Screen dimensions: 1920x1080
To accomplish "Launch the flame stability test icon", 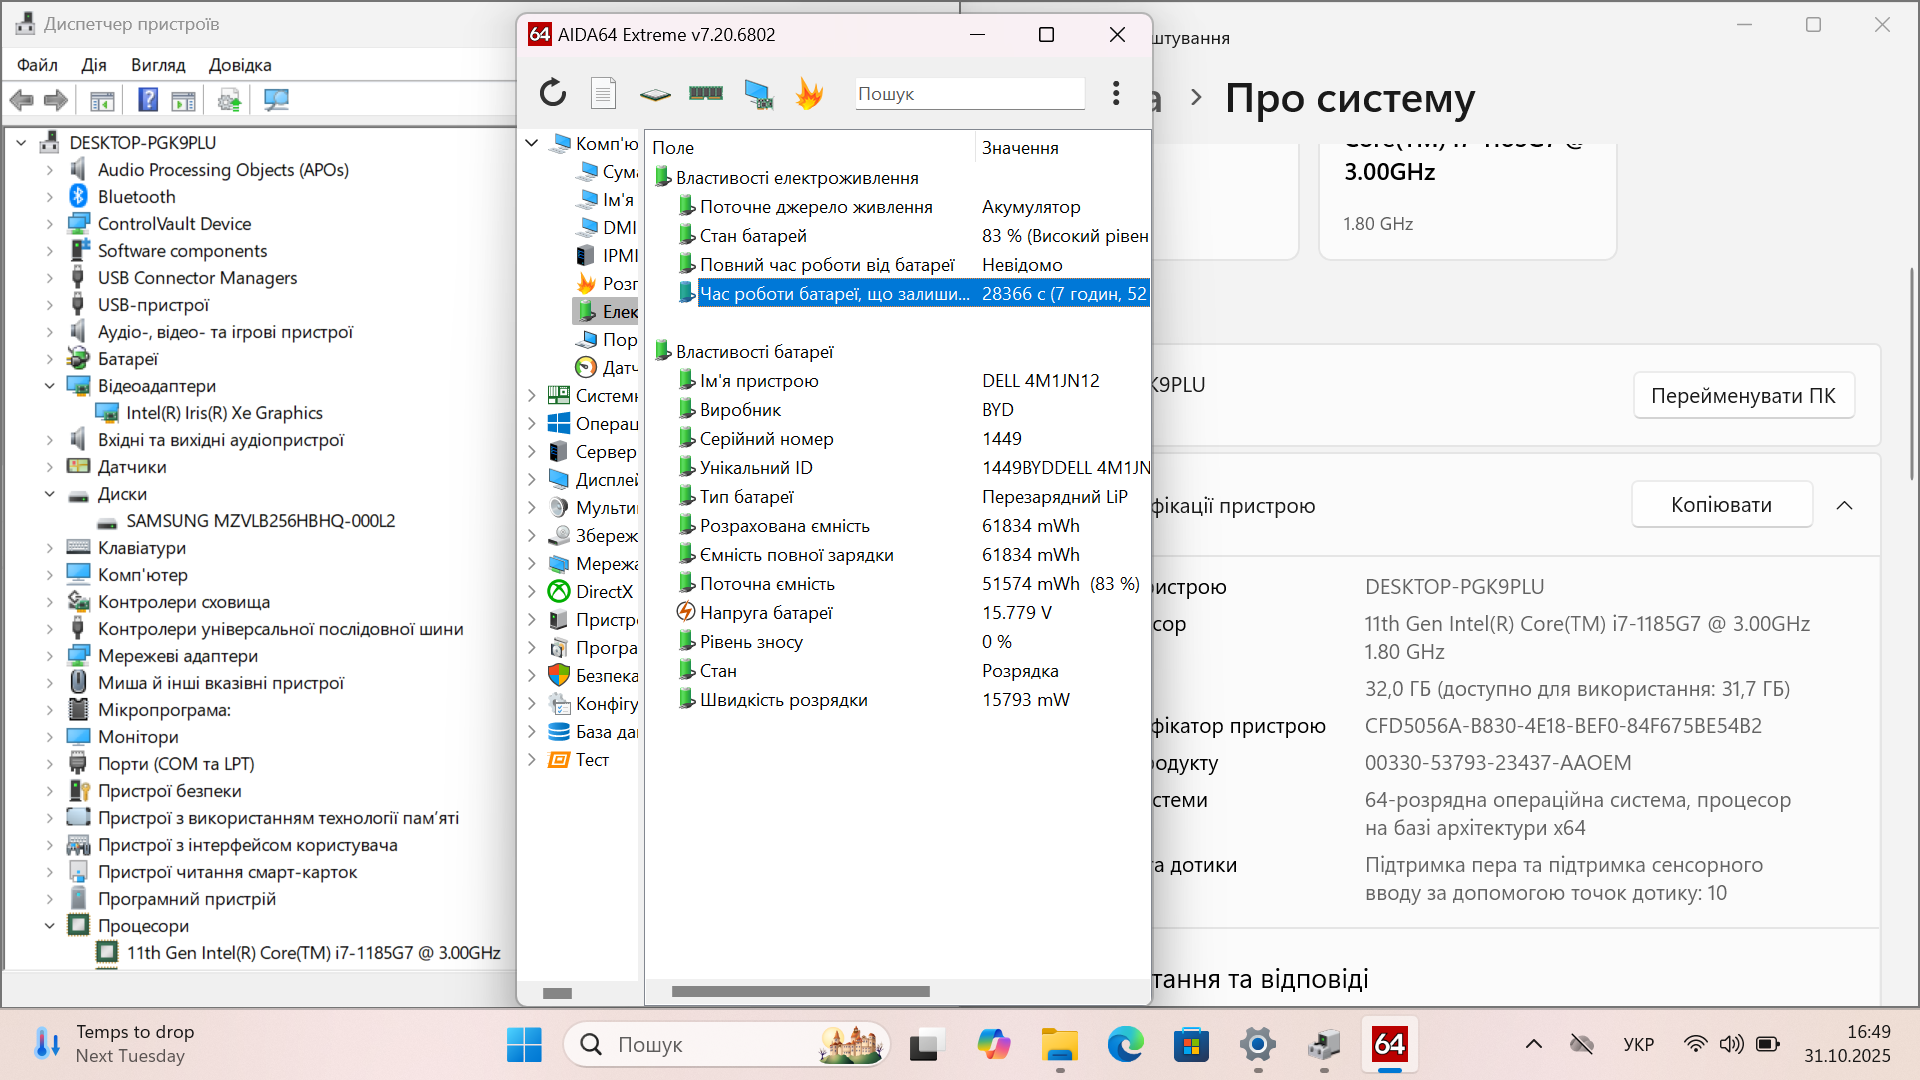I will click(809, 93).
